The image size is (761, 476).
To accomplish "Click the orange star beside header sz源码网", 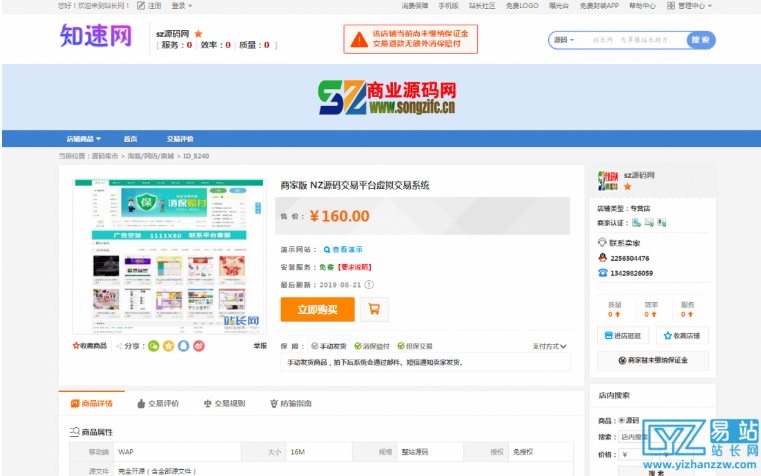I will pyautogui.click(x=198, y=33).
